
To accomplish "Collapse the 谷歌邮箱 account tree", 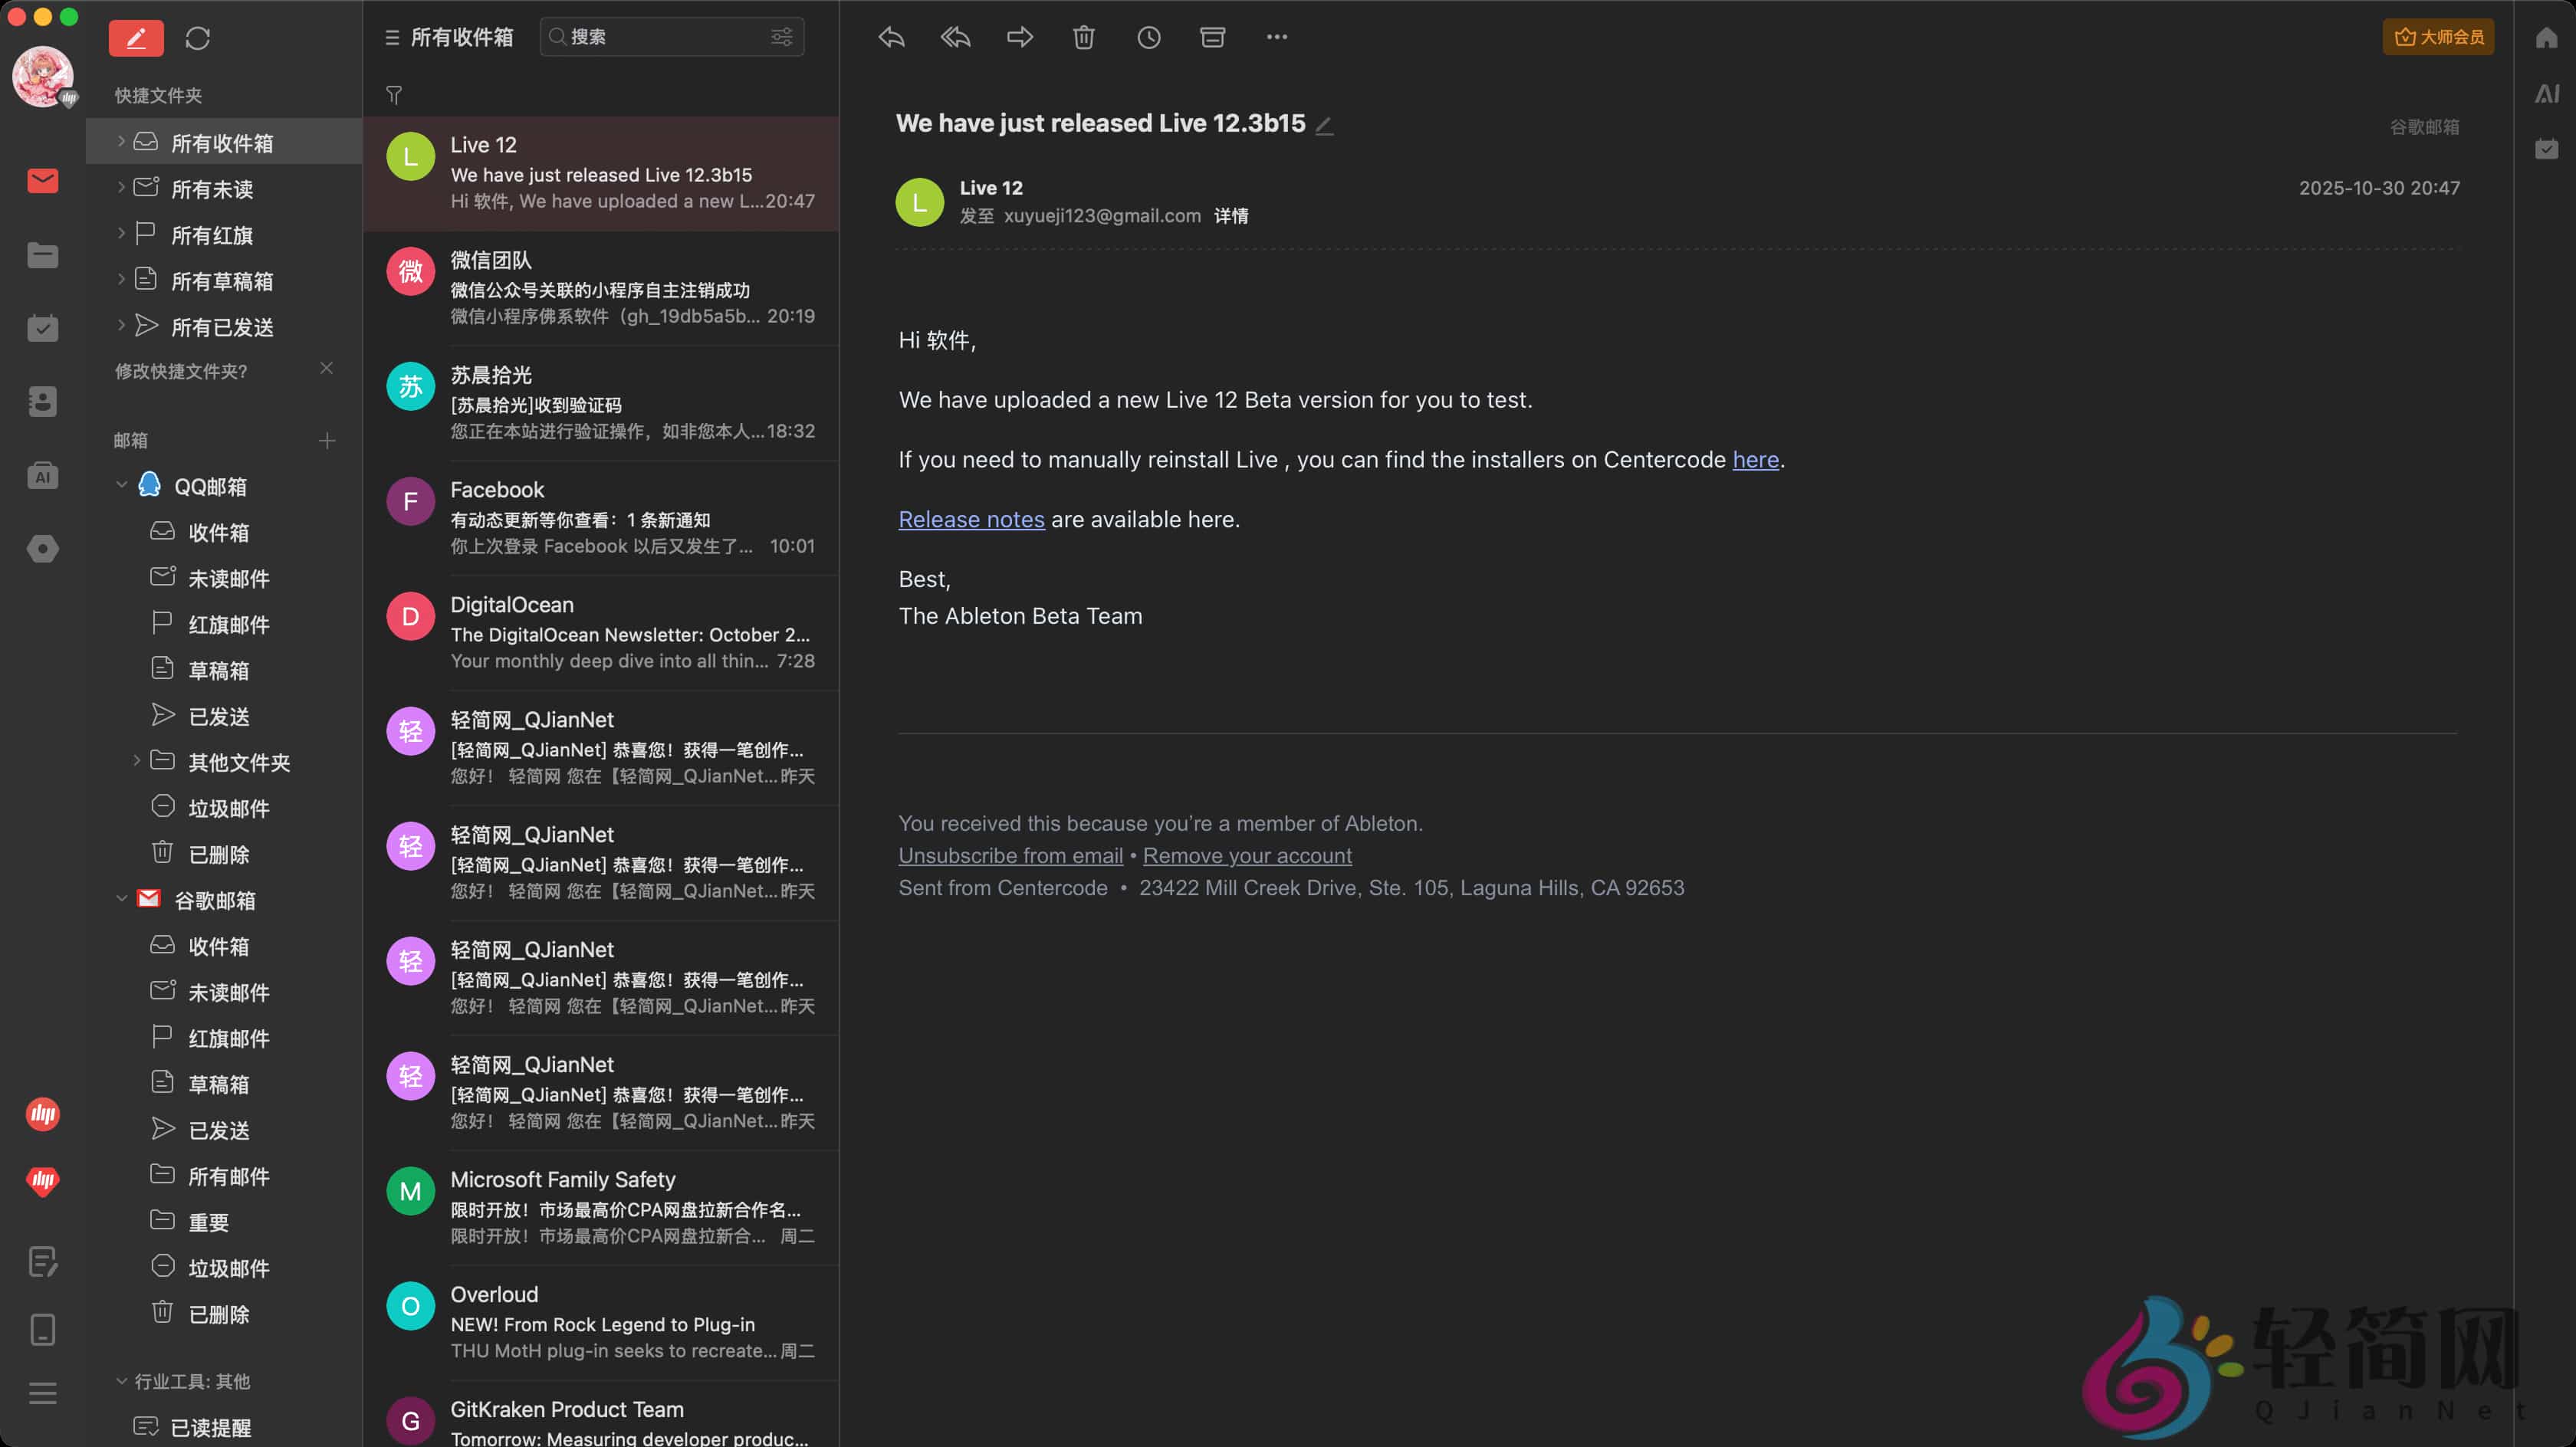I will point(121,898).
